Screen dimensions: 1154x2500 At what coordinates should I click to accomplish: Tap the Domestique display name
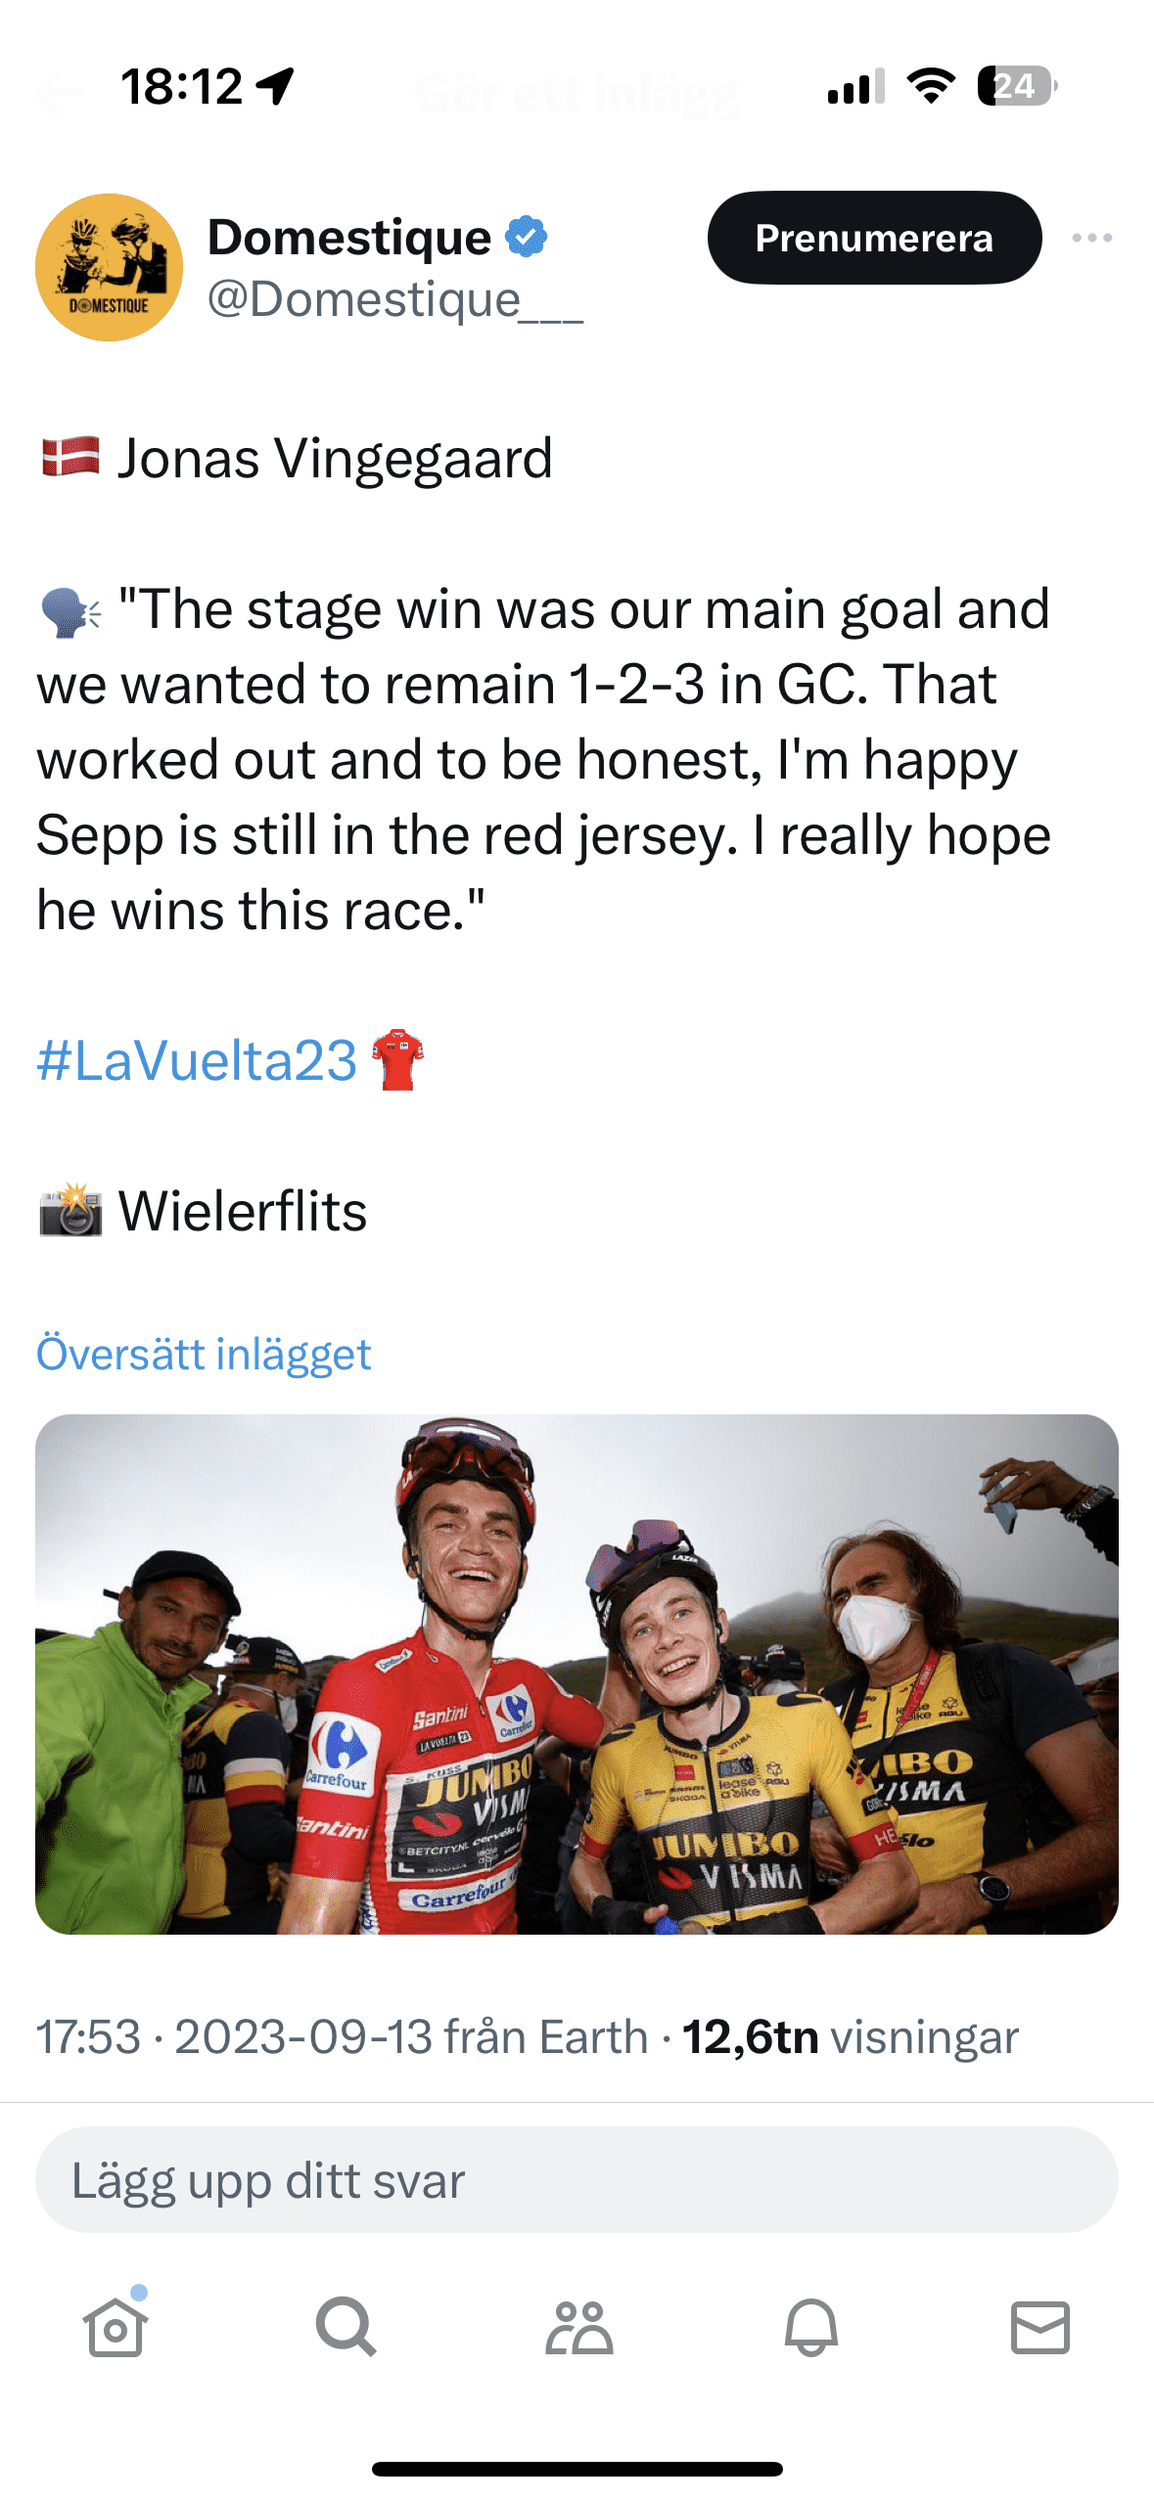(x=349, y=237)
